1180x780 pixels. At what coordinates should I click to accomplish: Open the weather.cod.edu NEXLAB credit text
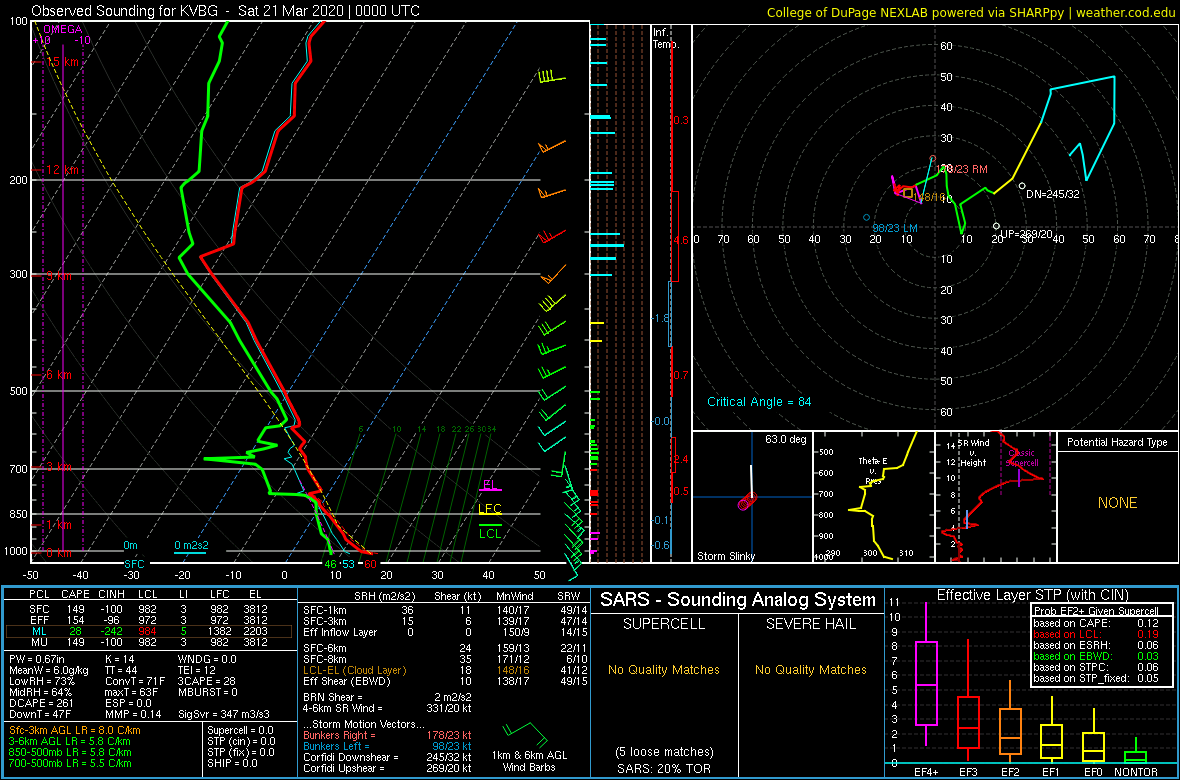pyautogui.click(x=971, y=12)
